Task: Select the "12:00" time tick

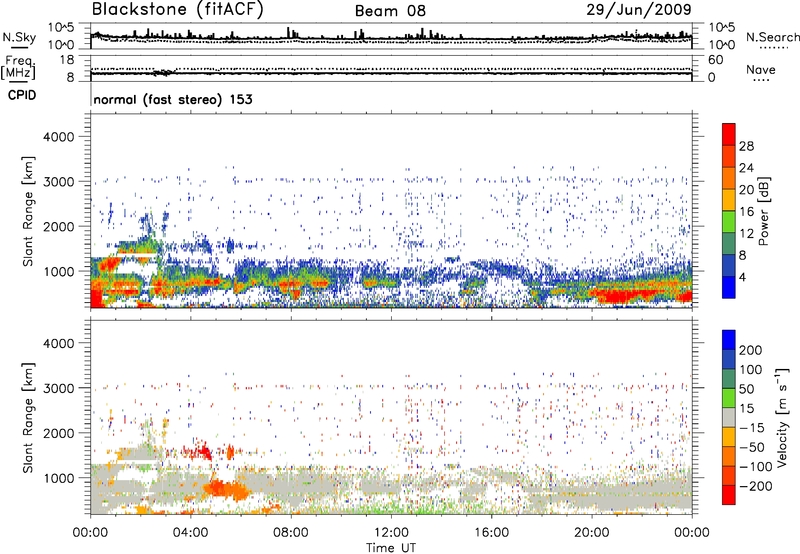Action: coord(391,533)
